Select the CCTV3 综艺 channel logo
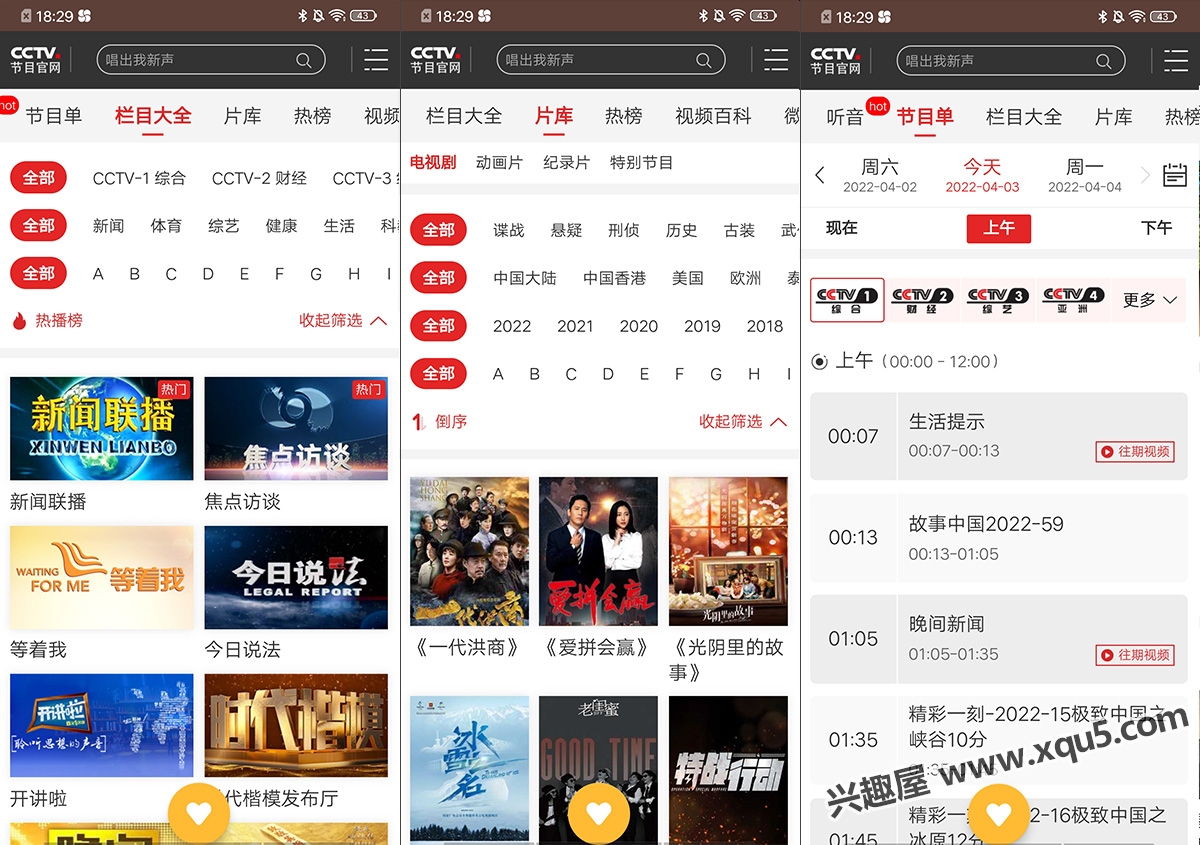The height and width of the screenshot is (845, 1200). click(998, 300)
